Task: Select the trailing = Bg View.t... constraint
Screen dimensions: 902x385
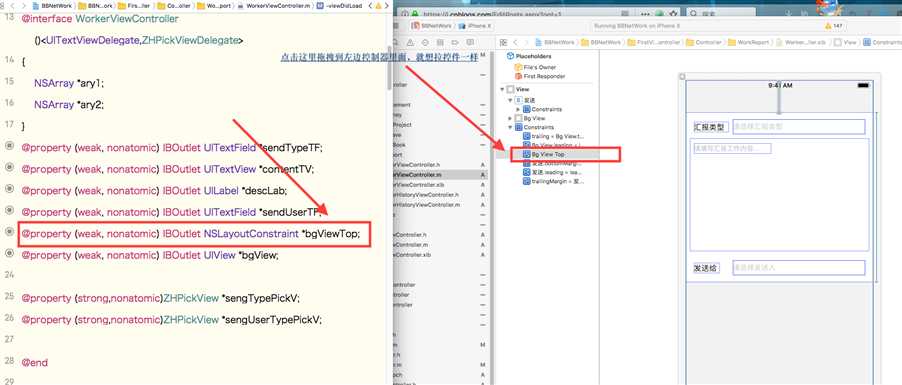Action: click(x=553, y=136)
